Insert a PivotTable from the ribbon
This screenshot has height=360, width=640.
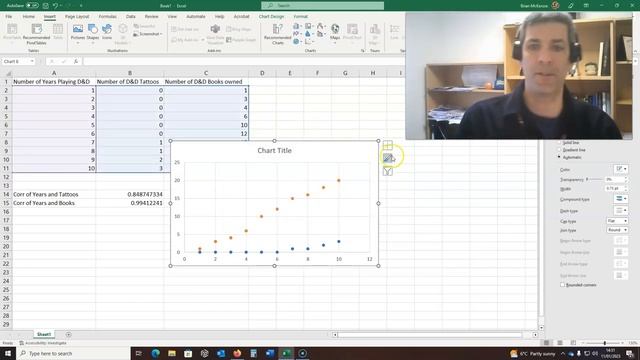pos(12,33)
